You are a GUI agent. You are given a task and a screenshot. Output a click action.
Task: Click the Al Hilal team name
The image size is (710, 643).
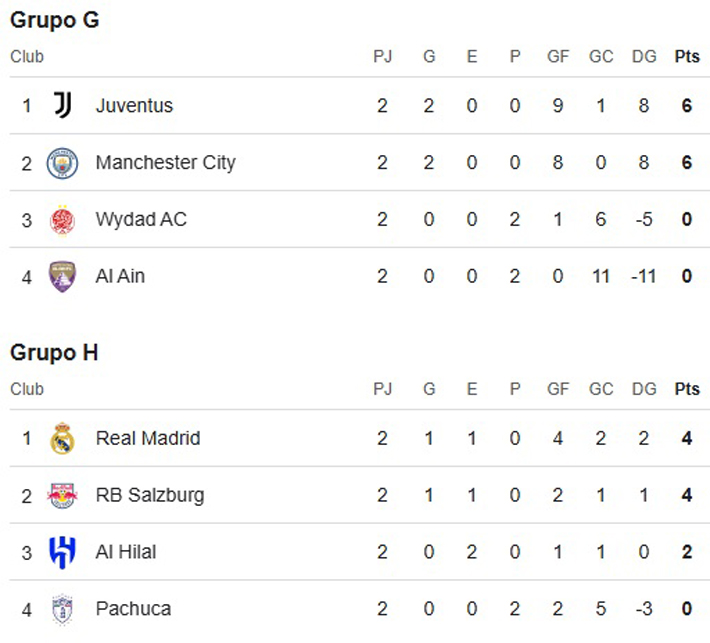(126, 552)
